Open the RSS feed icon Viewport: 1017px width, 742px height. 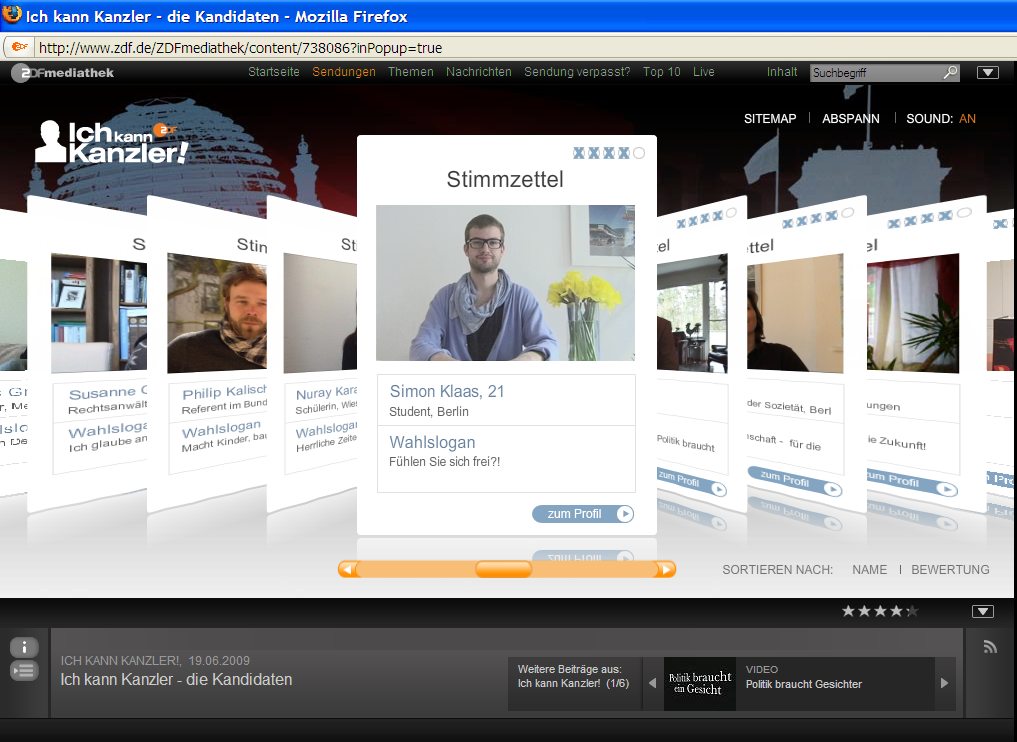[990, 646]
